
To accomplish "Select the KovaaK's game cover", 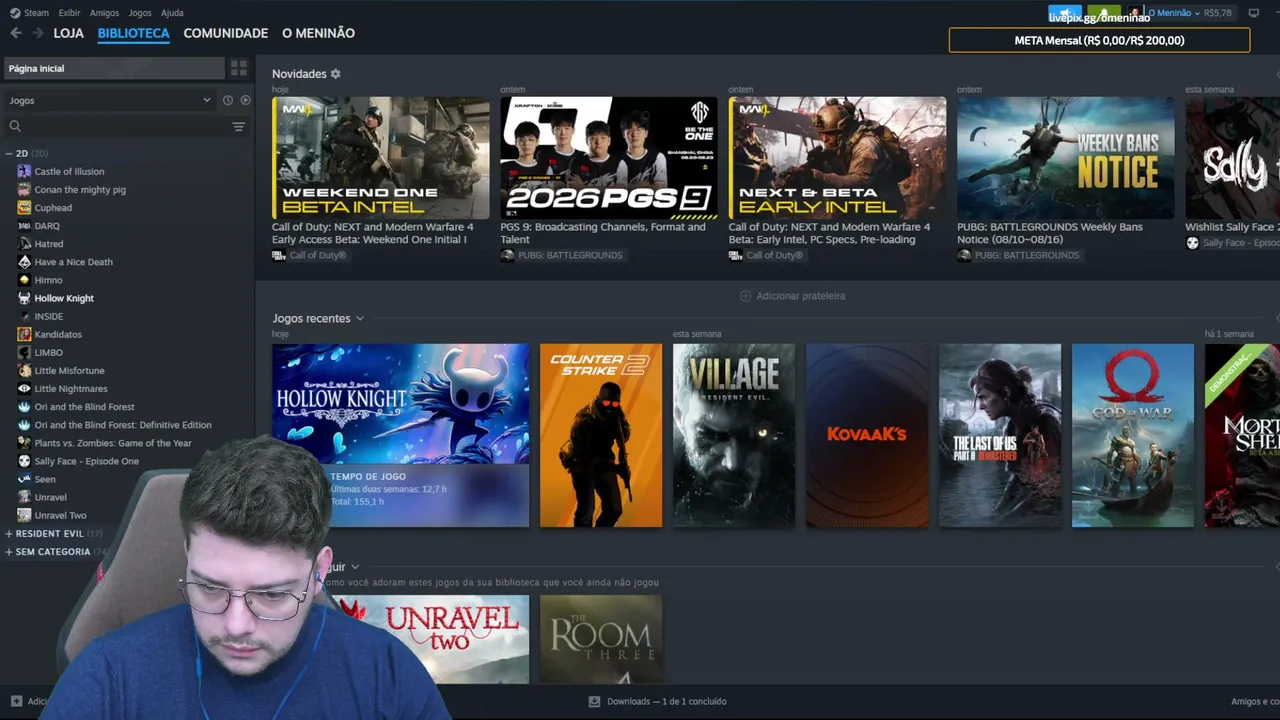I will [867, 435].
